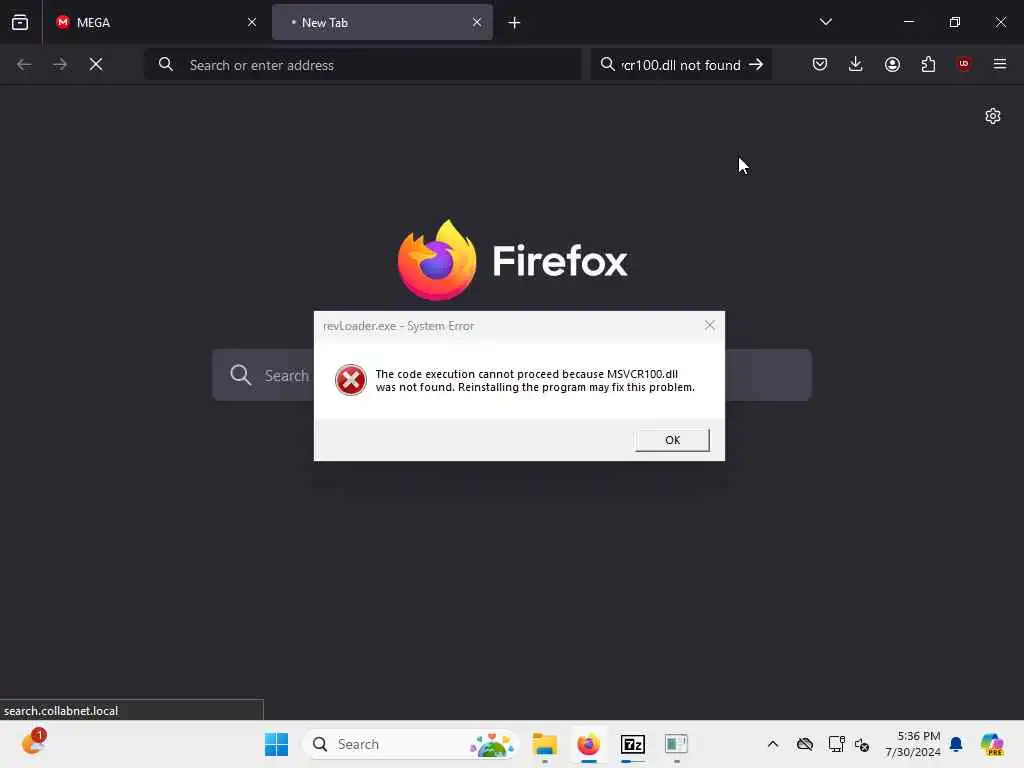Submit search with the arrow button
1024x768 pixels.
(756, 65)
